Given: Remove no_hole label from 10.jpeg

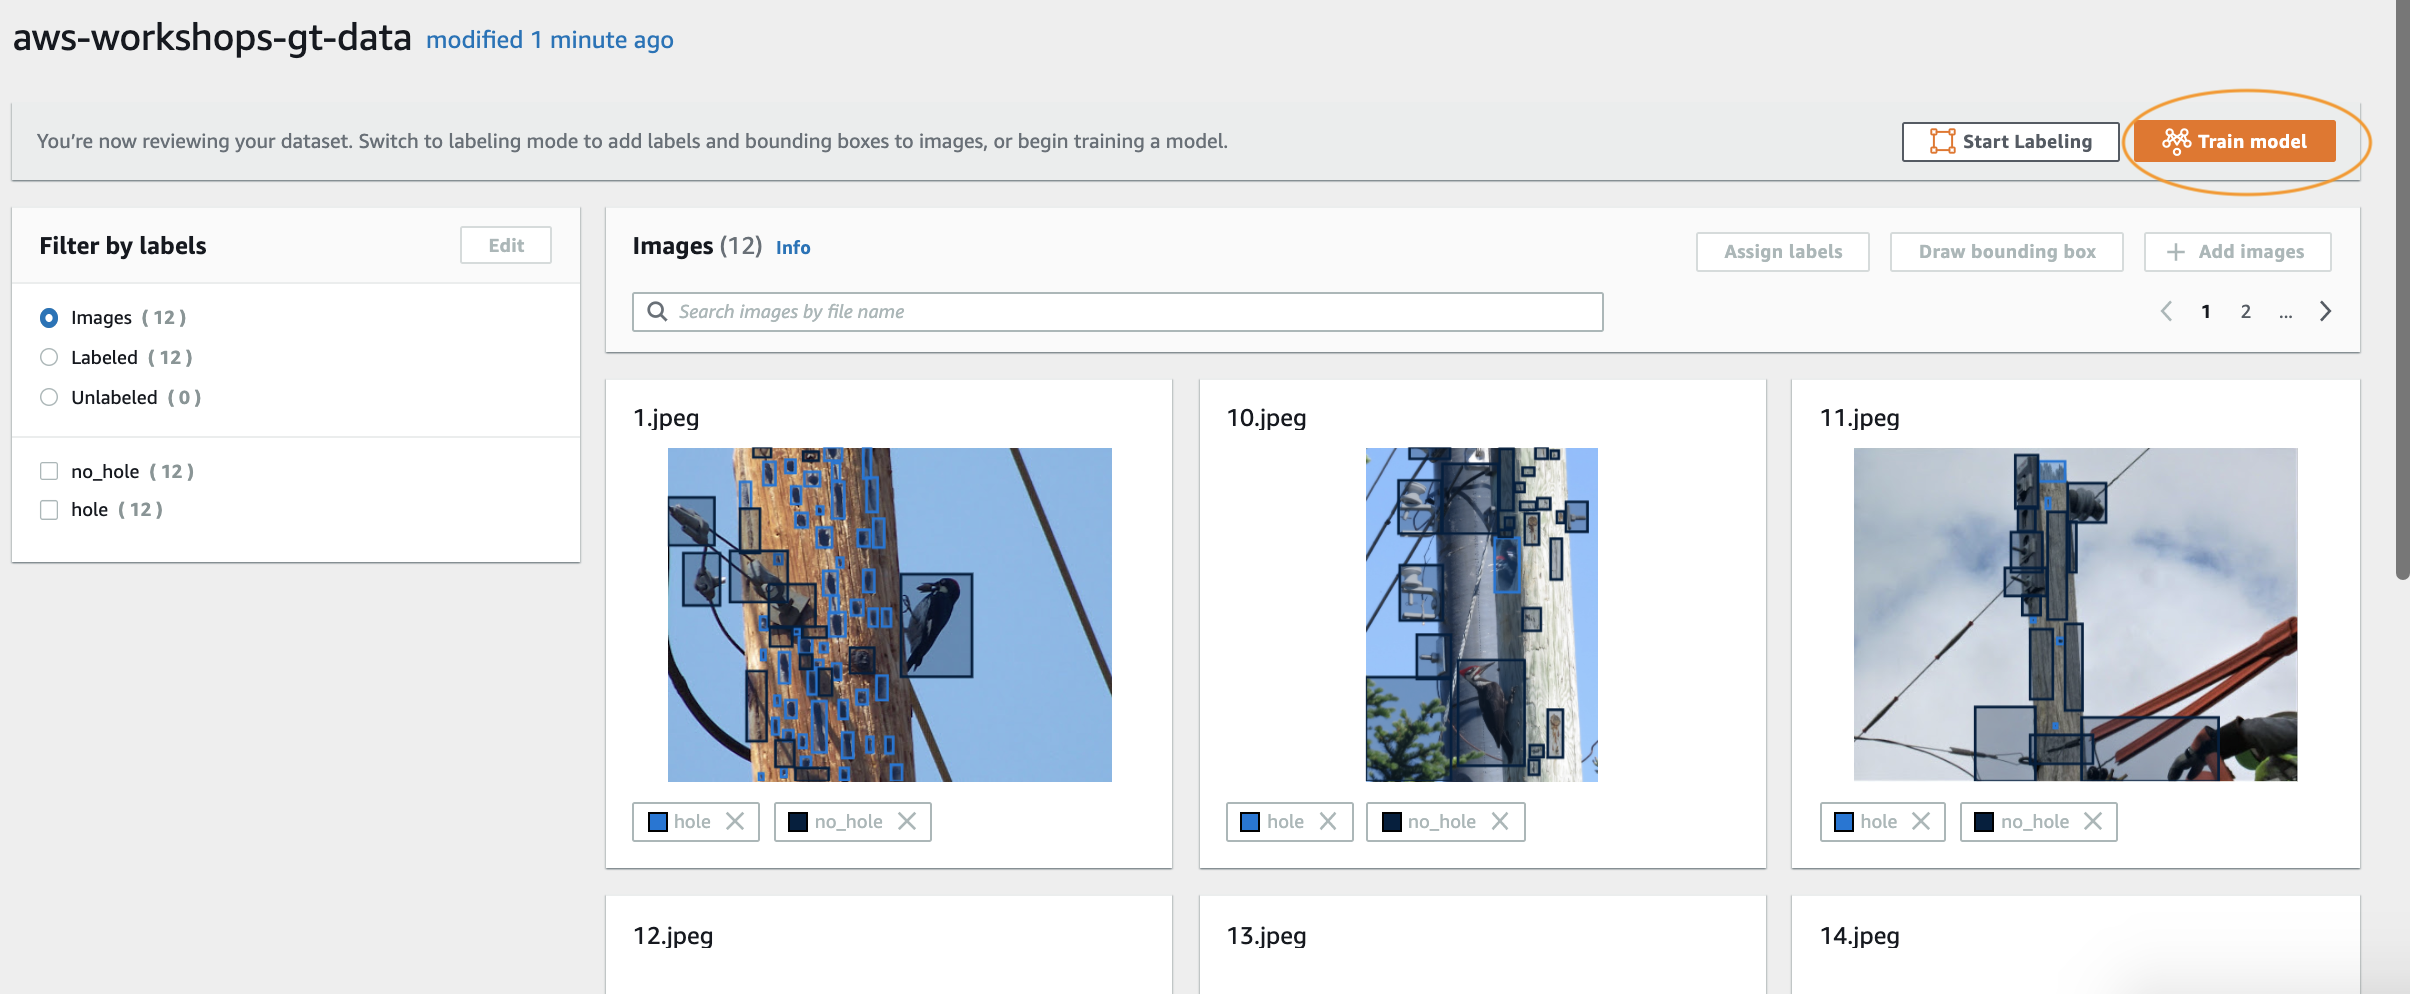Looking at the screenshot, I should (x=1500, y=821).
